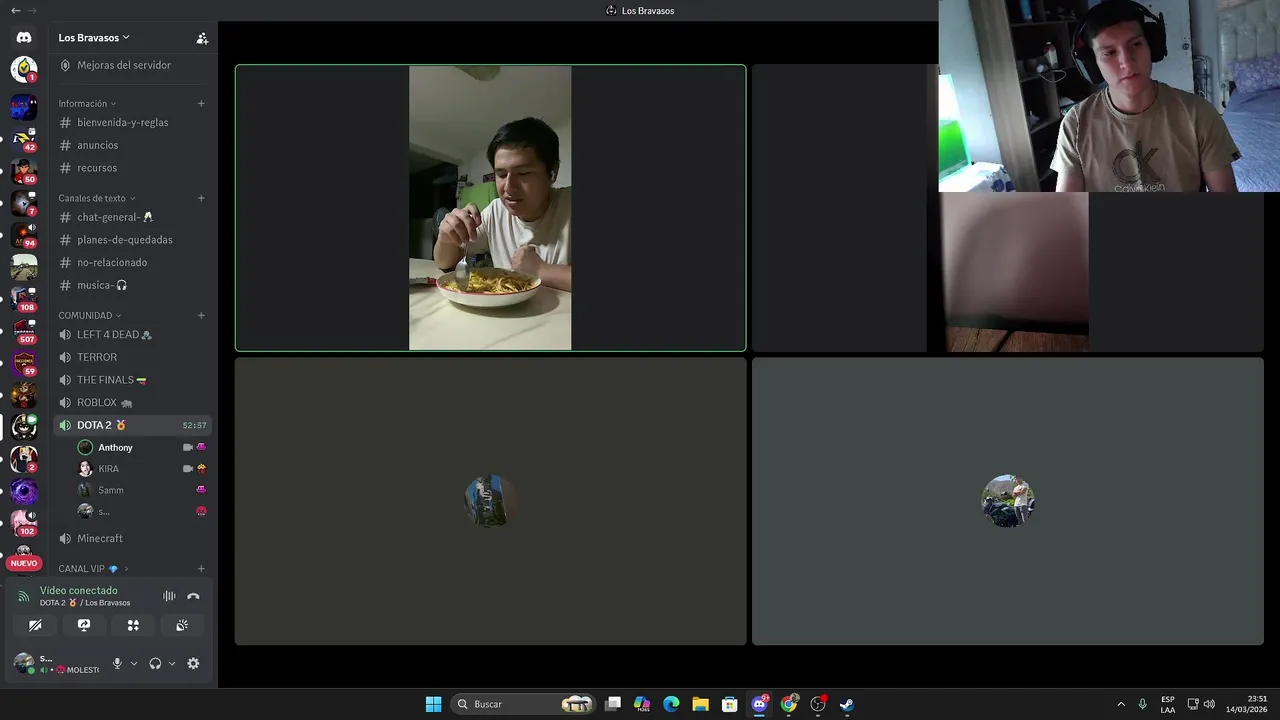Viewport: 1280px width, 720px height.
Task: Open Mejoras del servidor
Action: (124, 65)
